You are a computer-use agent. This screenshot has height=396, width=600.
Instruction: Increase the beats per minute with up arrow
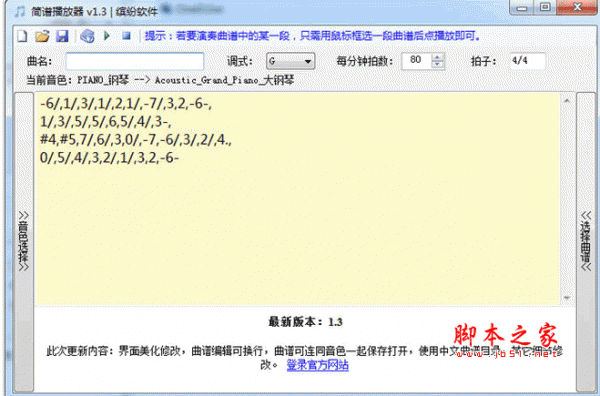pyautogui.click(x=437, y=57)
